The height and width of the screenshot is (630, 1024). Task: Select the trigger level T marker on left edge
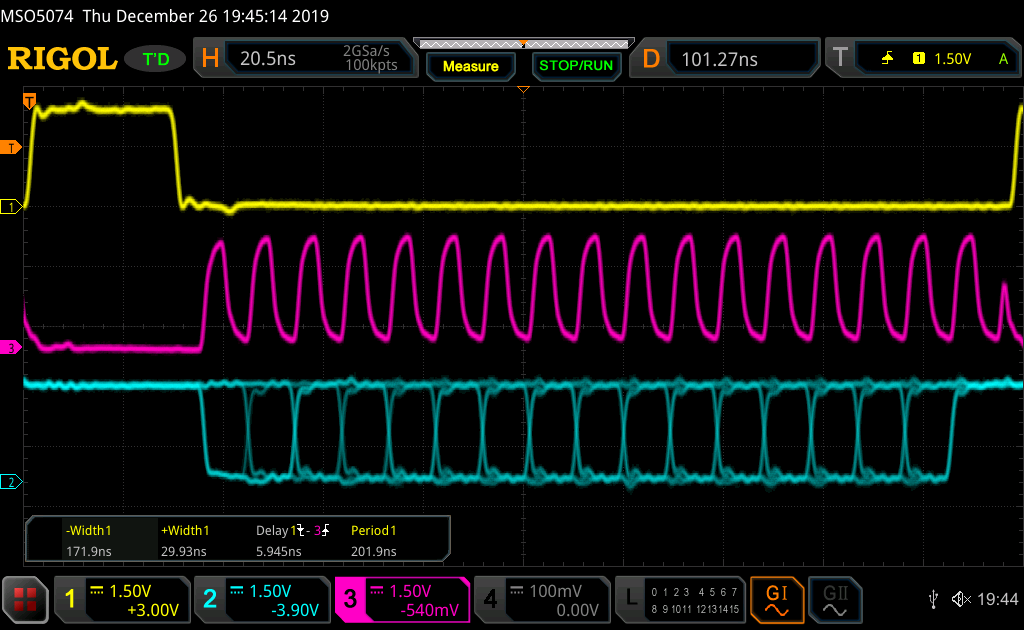coord(10,148)
